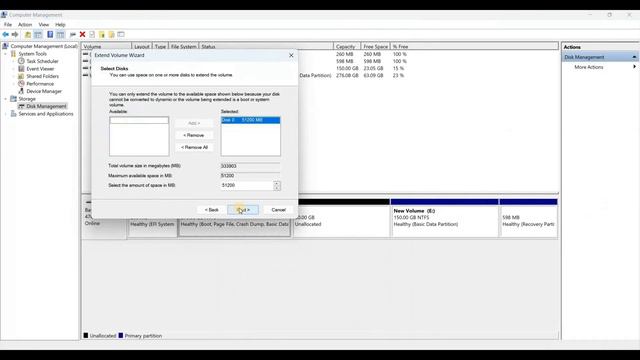Toggle the Show/Hide Action Pane toolbar icon
Viewport: 640px width, 360px height.
pos(60,35)
